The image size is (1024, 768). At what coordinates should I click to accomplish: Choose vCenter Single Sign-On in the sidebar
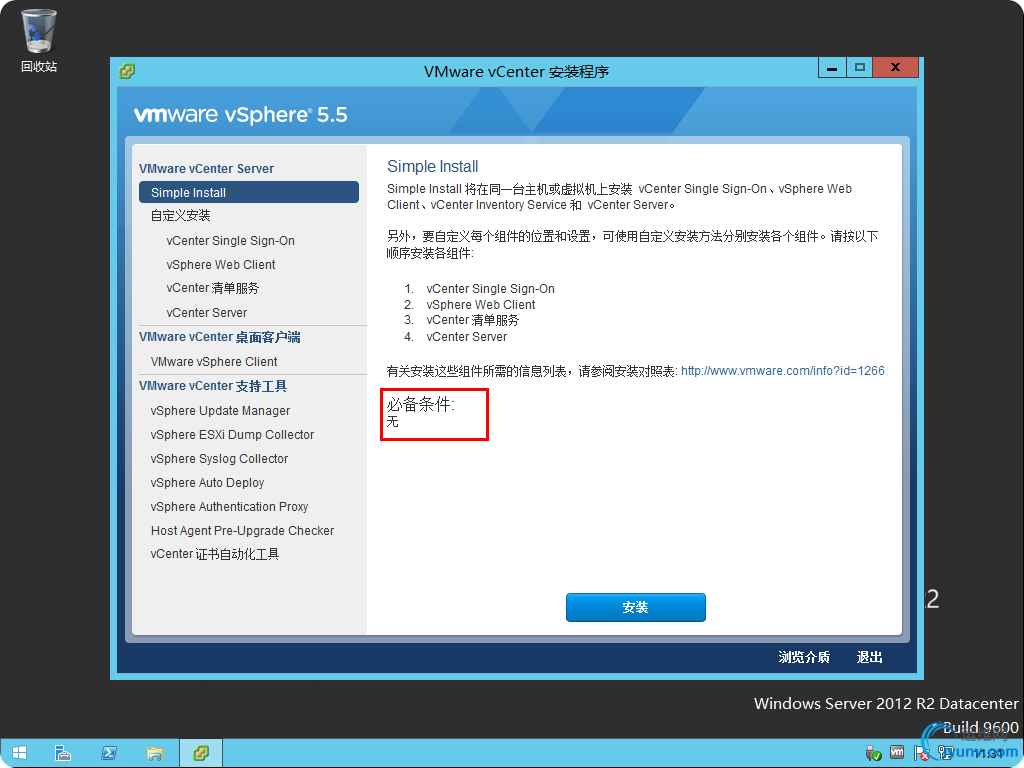pos(231,240)
